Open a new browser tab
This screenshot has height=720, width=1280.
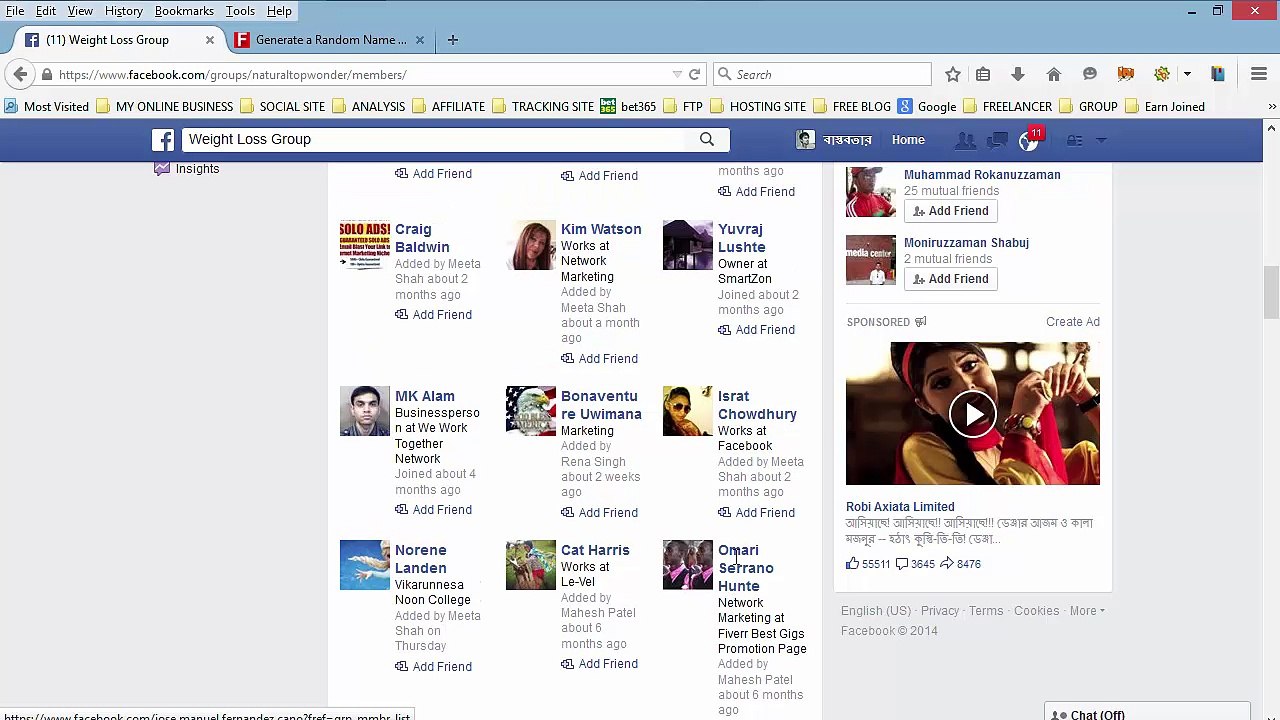[x=453, y=40]
